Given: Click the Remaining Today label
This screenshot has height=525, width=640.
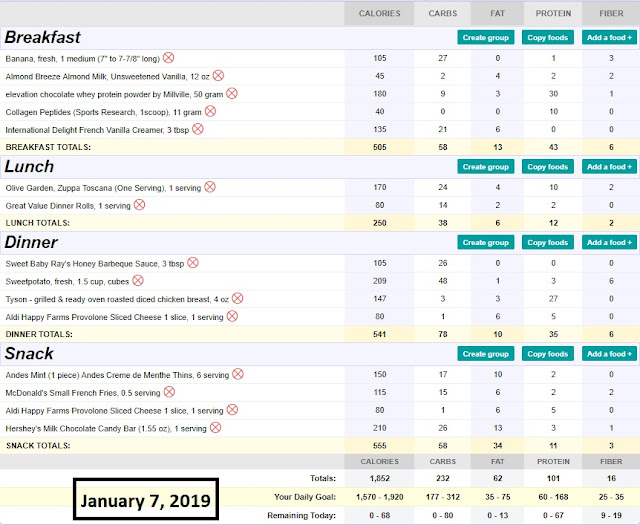Looking at the screenshot, I should tap(302, 516).
